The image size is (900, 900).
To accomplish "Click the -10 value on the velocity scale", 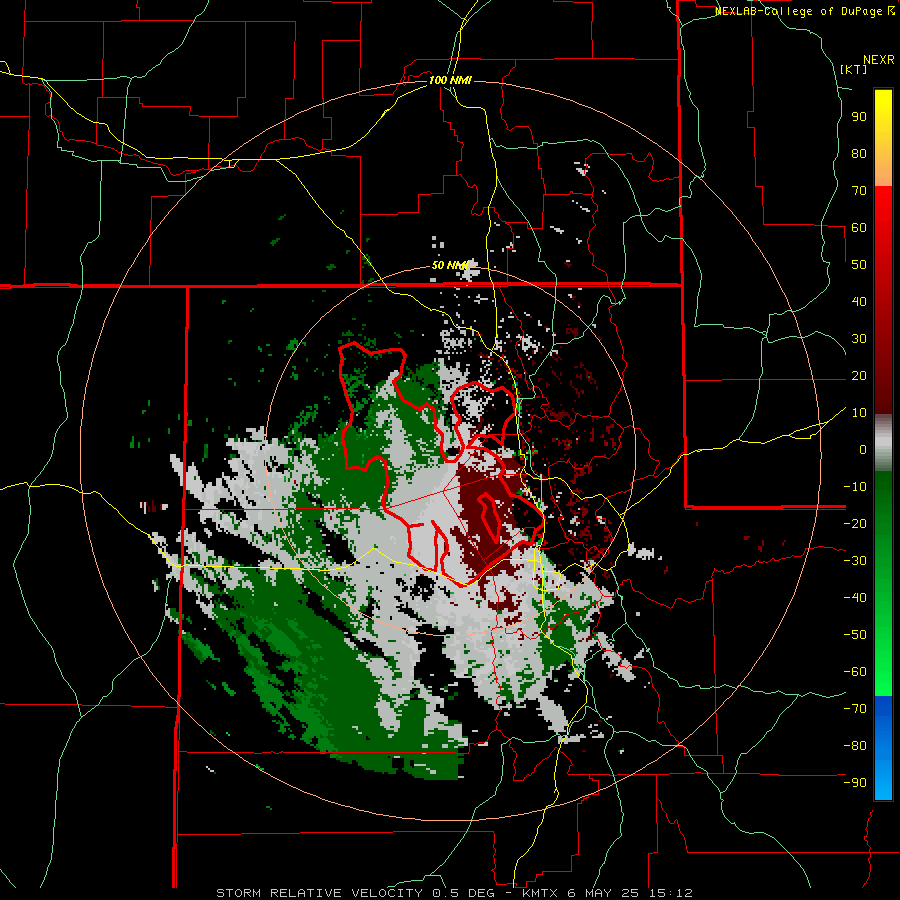I will pos(855,487).
